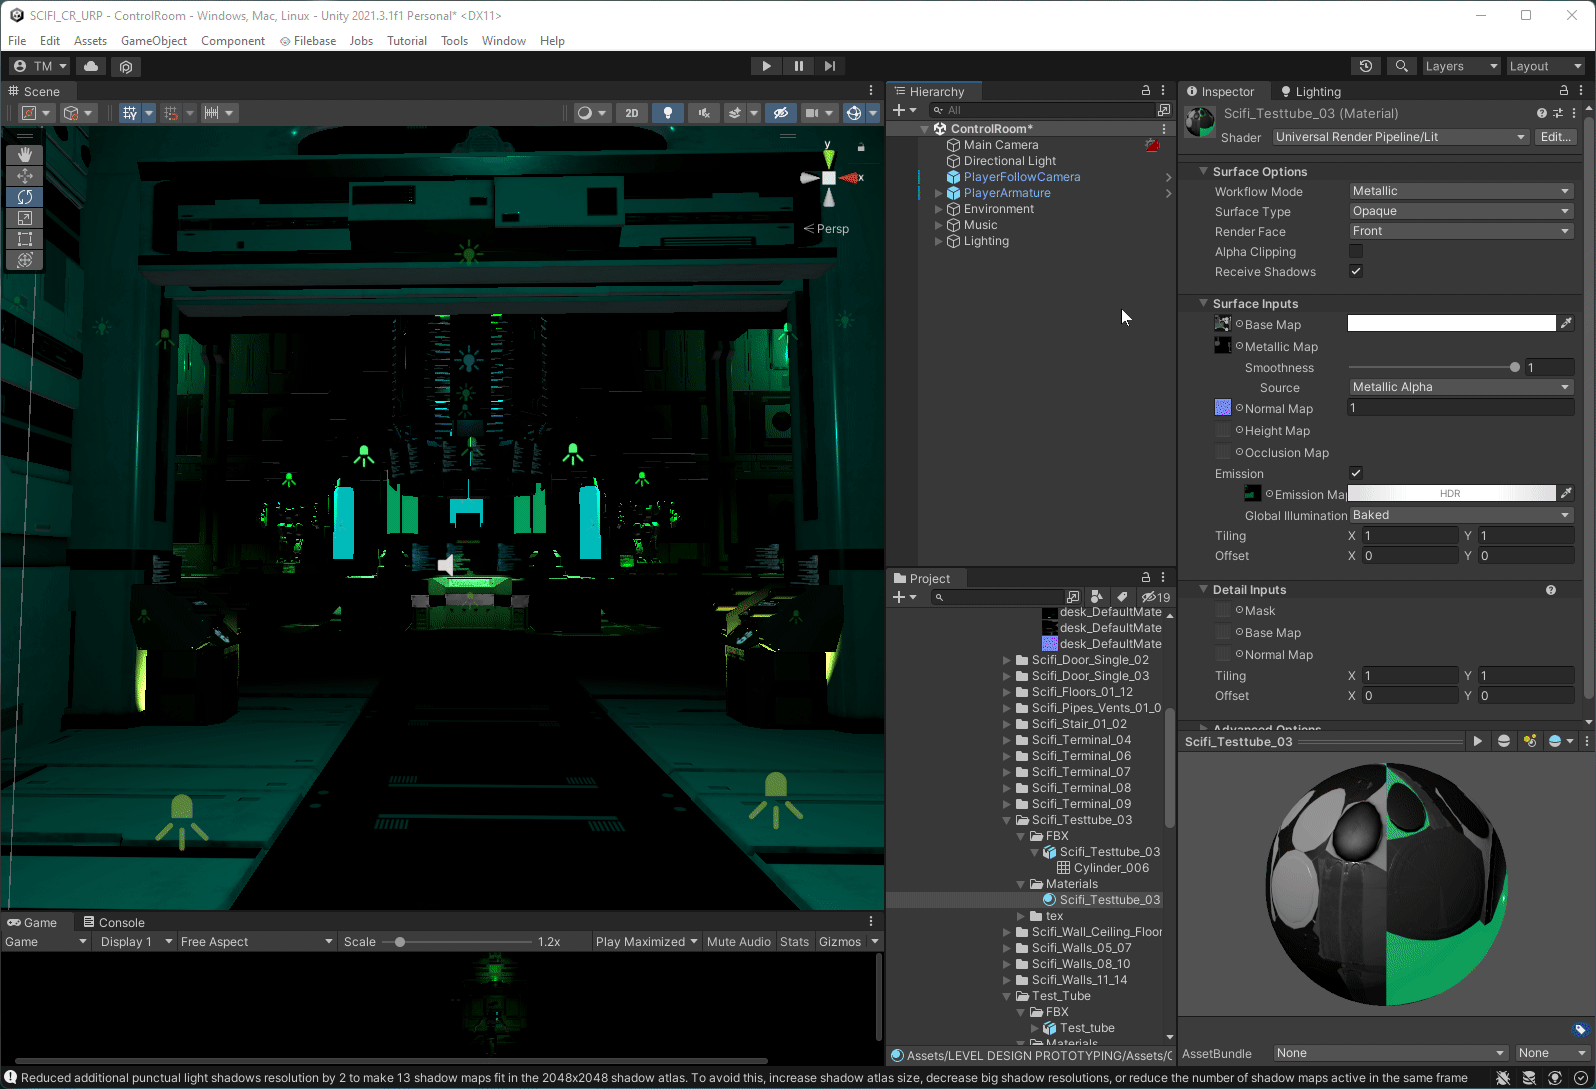Open the Window menu

(x=504, y=41)
